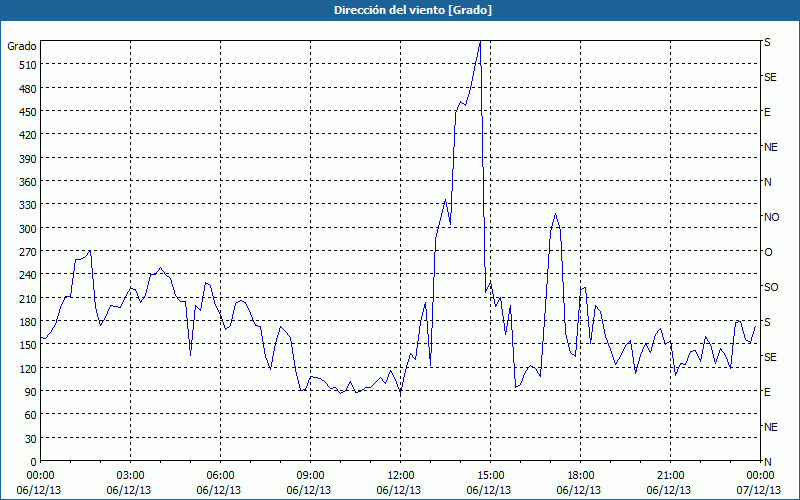Choose the 21:00 time axis label
Image resolution: width=800 pixels, height=500 pixels.
pos(670,476)
